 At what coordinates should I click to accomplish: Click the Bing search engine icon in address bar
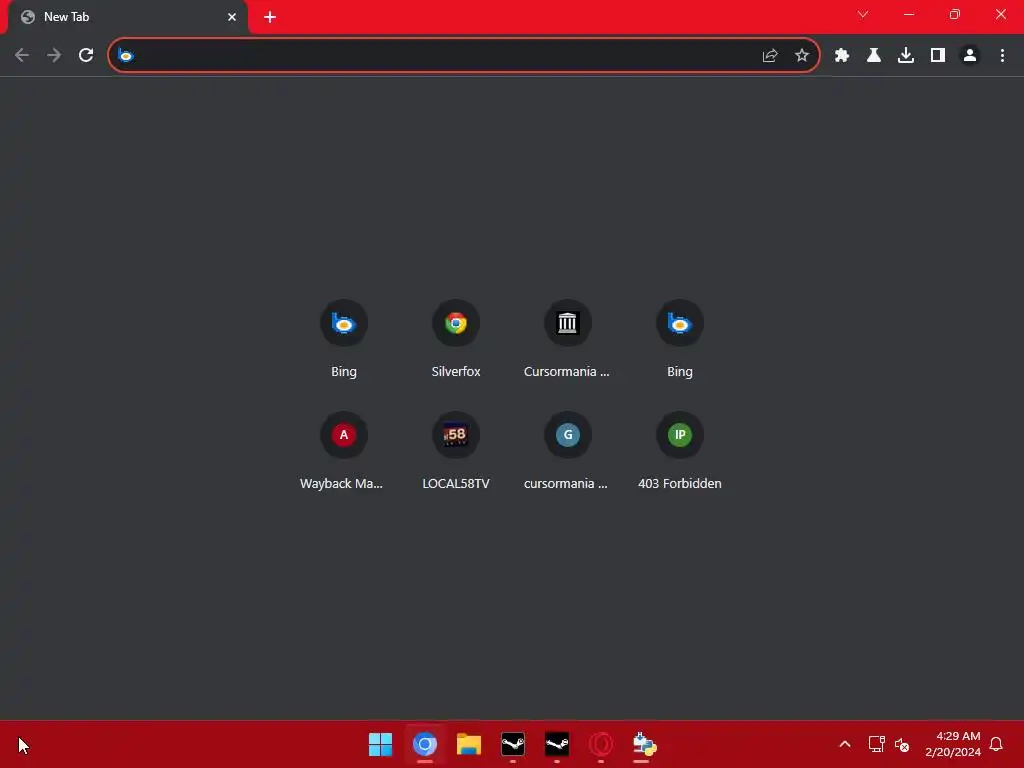[x=126, y=56]
